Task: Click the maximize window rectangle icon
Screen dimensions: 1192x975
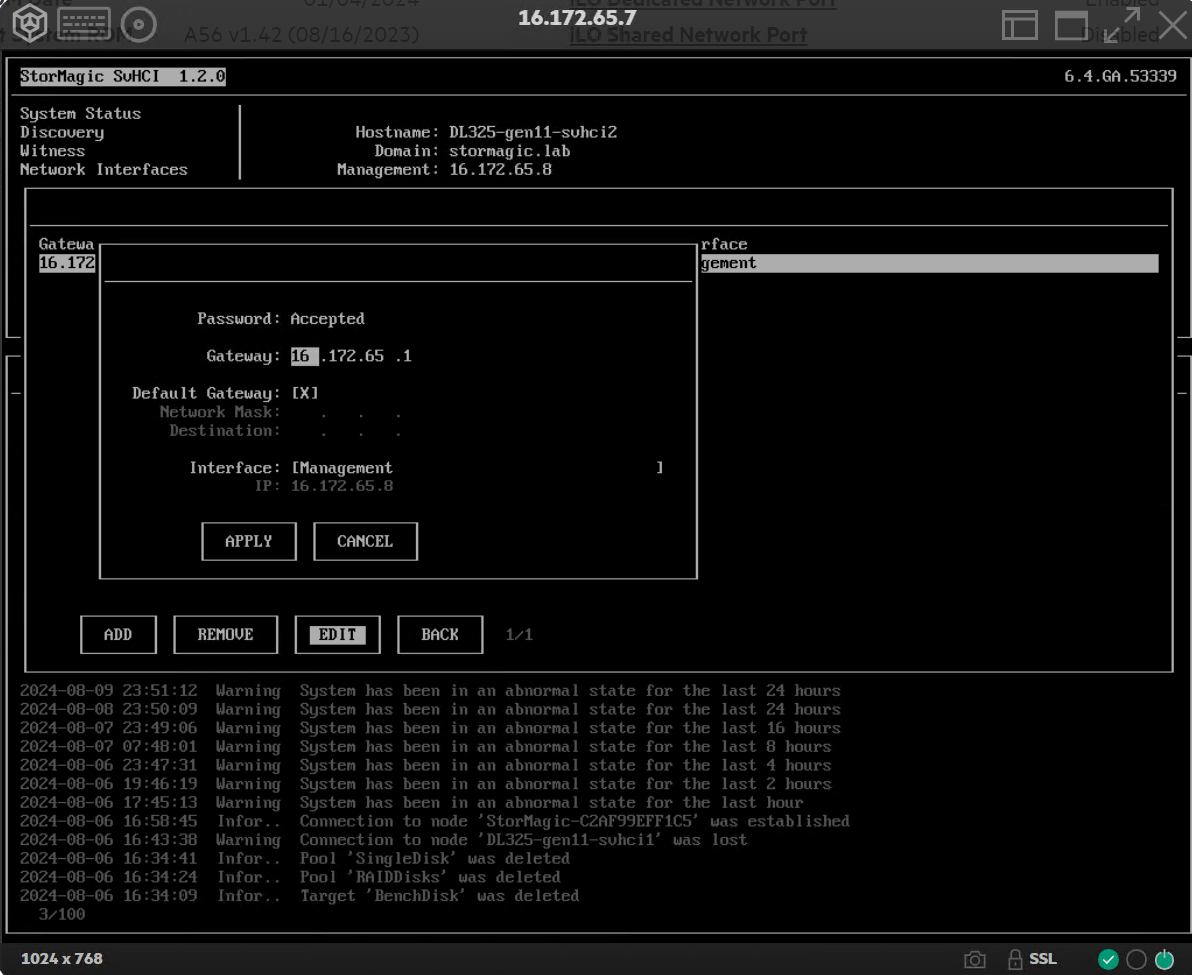Action: [1071, 26]
